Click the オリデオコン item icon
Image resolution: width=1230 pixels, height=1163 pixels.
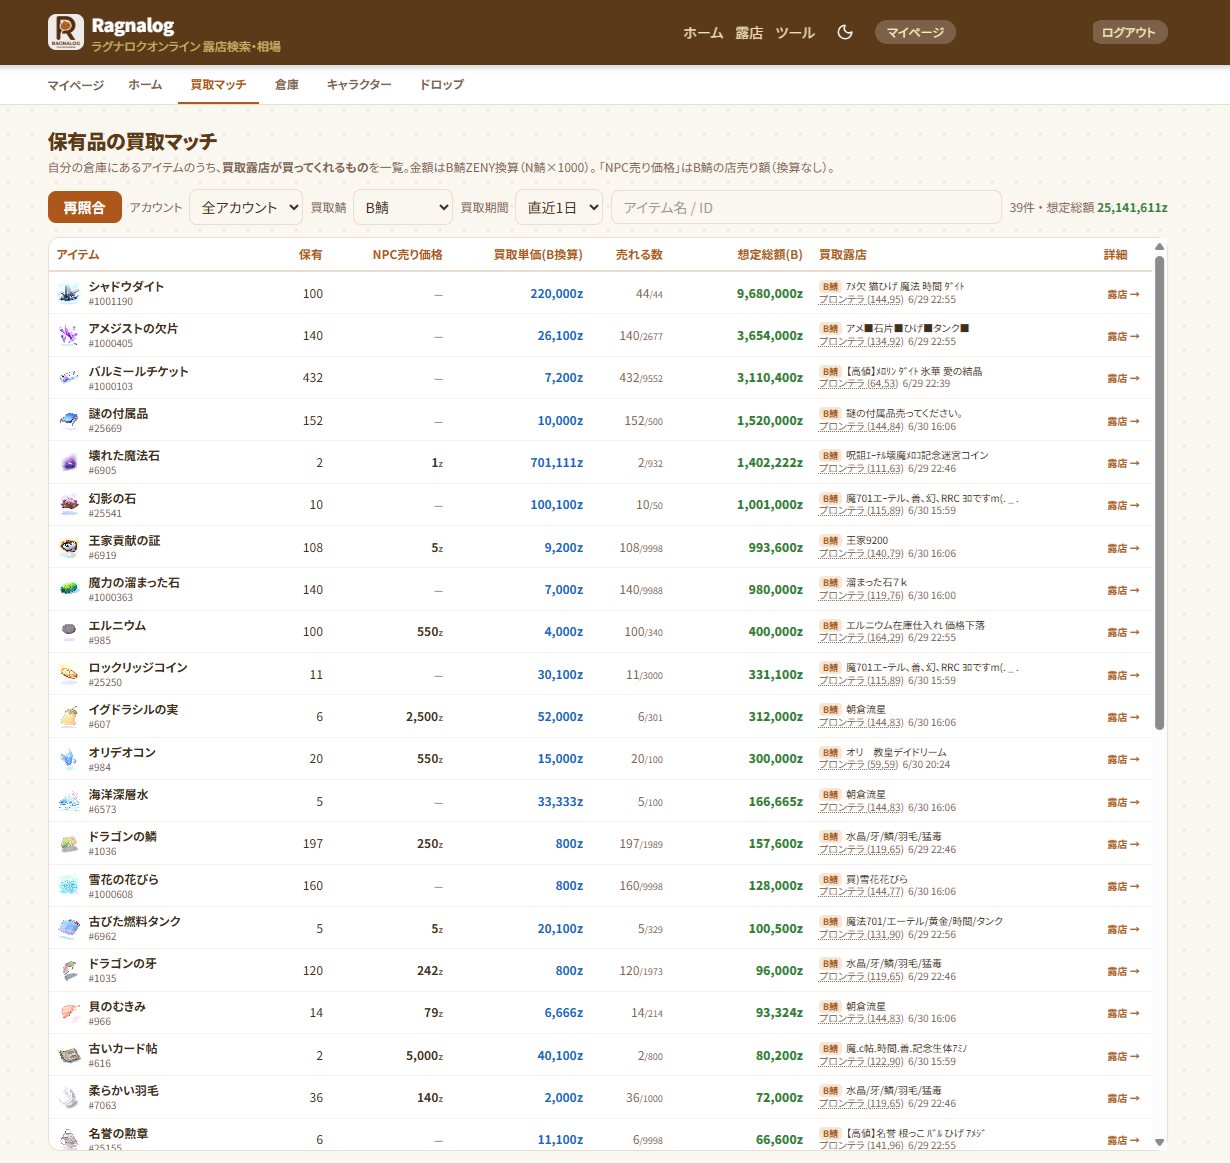(69, 759)
